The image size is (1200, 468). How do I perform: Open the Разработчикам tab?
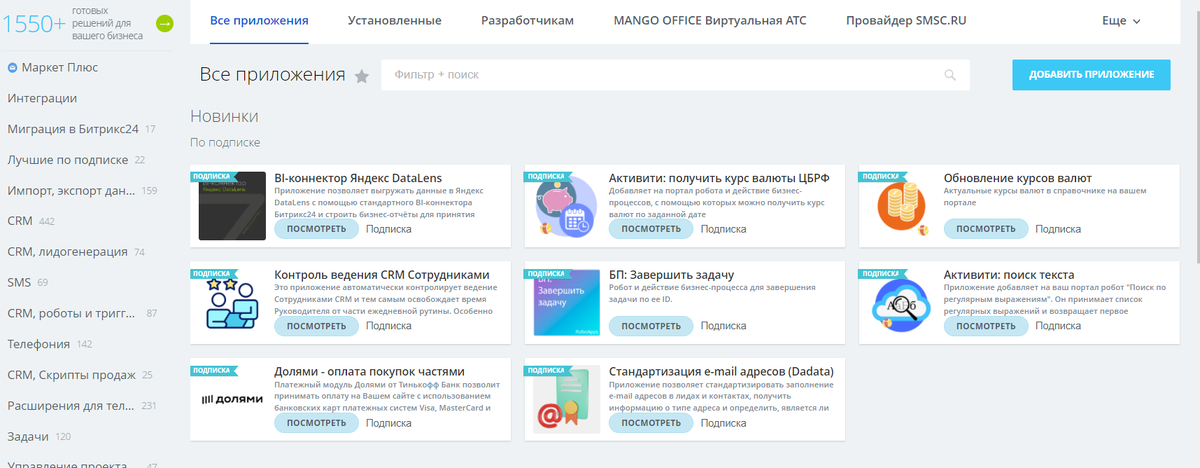[x=527, y=21]
